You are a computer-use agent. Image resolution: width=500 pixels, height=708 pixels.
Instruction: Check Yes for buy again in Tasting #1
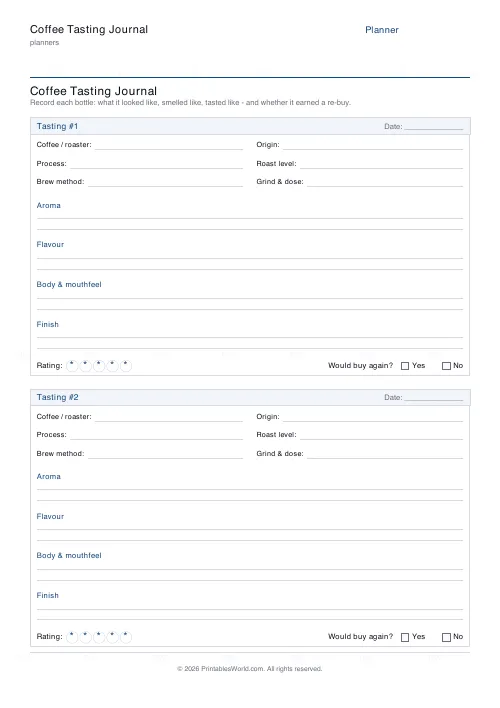point(405,366)
